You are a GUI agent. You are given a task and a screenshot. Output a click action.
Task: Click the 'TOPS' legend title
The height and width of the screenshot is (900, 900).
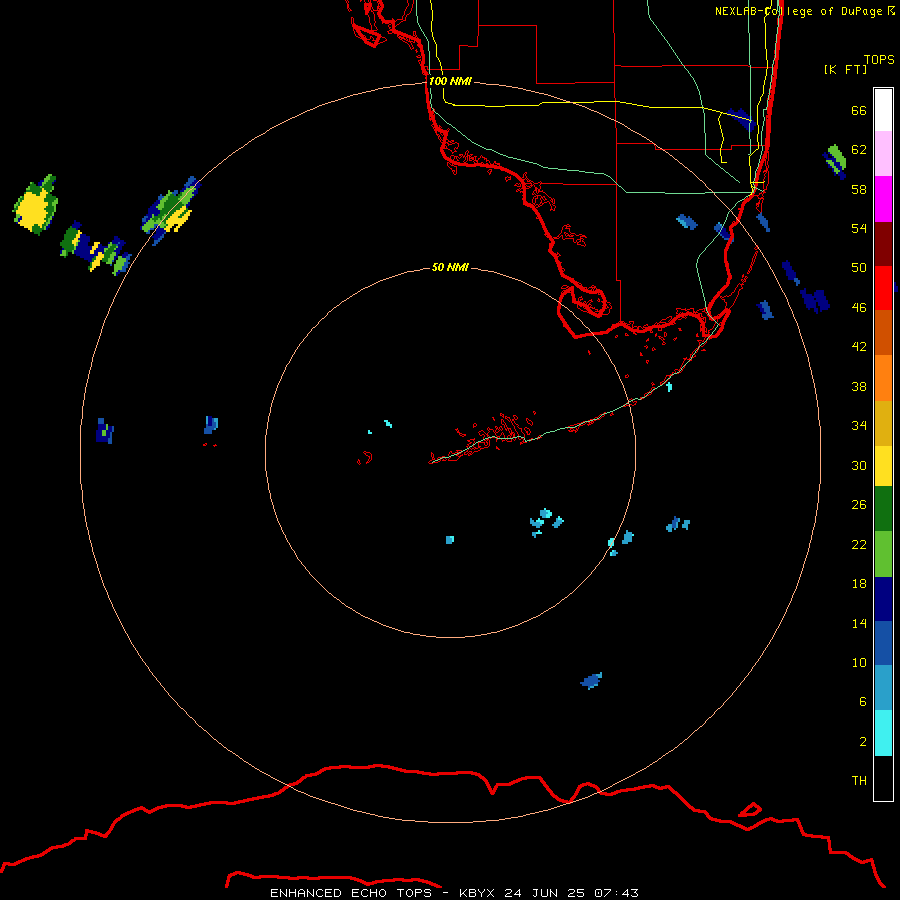pyautogui.click(x=879, y=59)
